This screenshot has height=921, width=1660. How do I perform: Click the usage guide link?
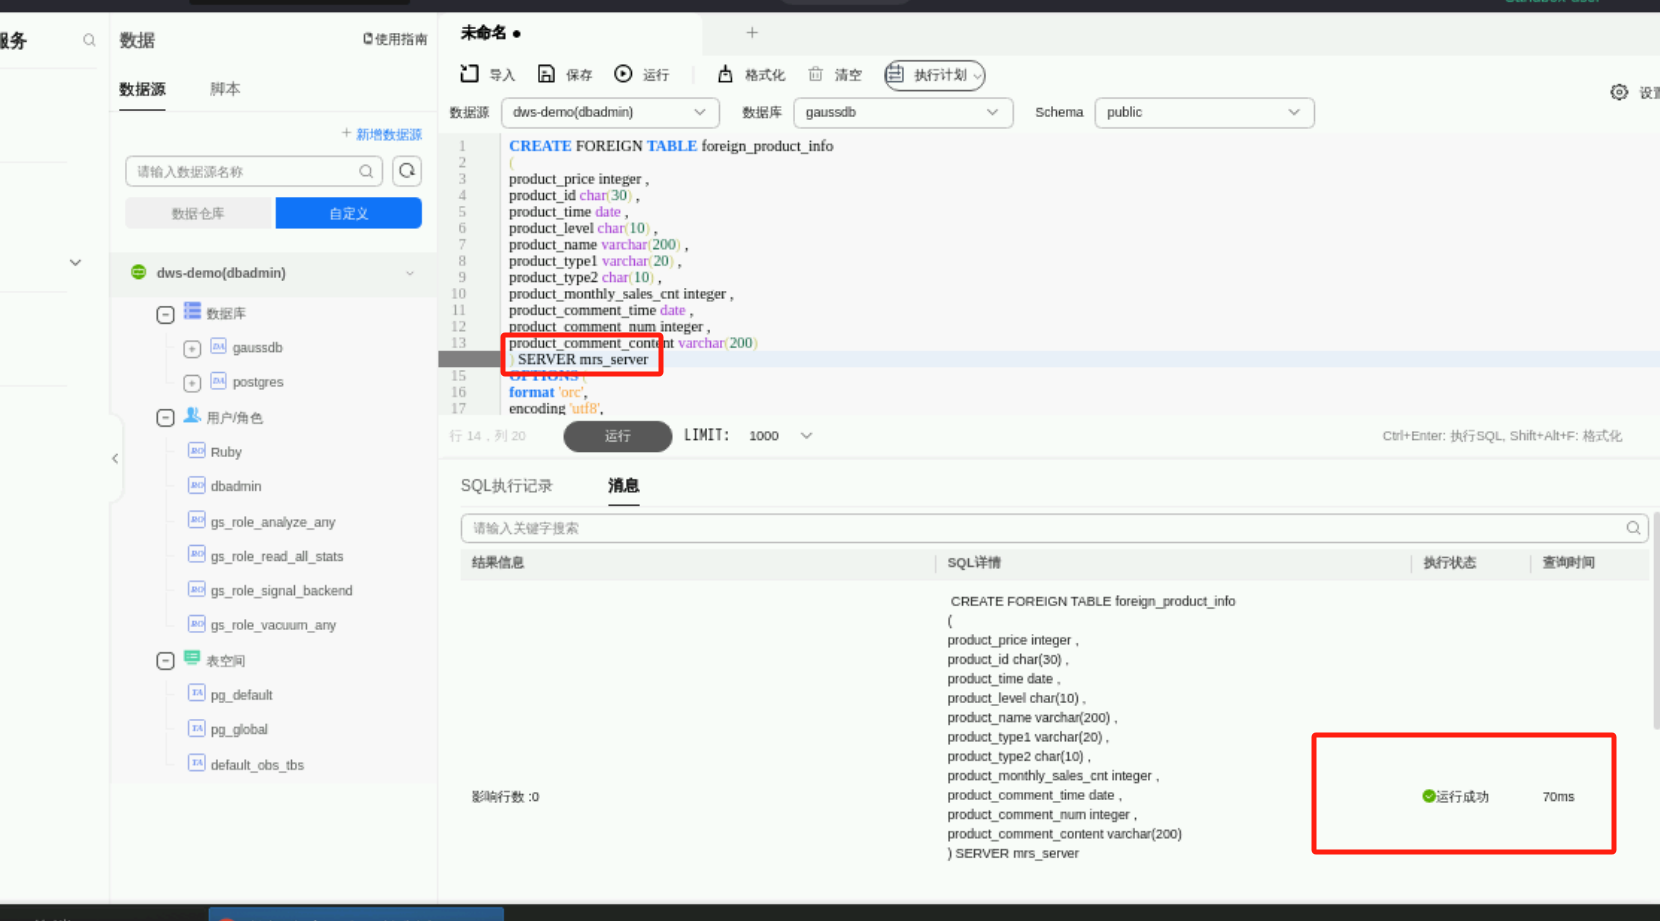point(394,39)
